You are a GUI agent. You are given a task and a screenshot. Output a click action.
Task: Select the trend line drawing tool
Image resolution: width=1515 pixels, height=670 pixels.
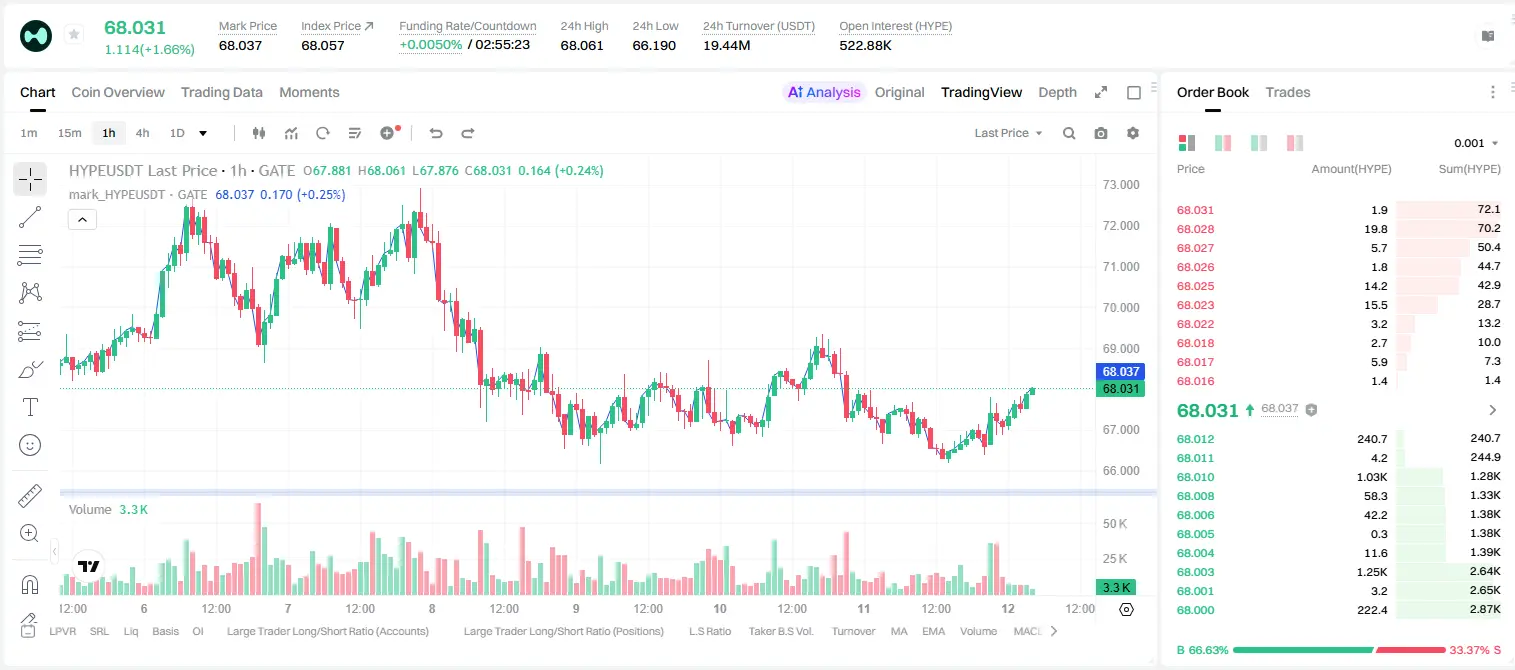click(x=30, y=217)
